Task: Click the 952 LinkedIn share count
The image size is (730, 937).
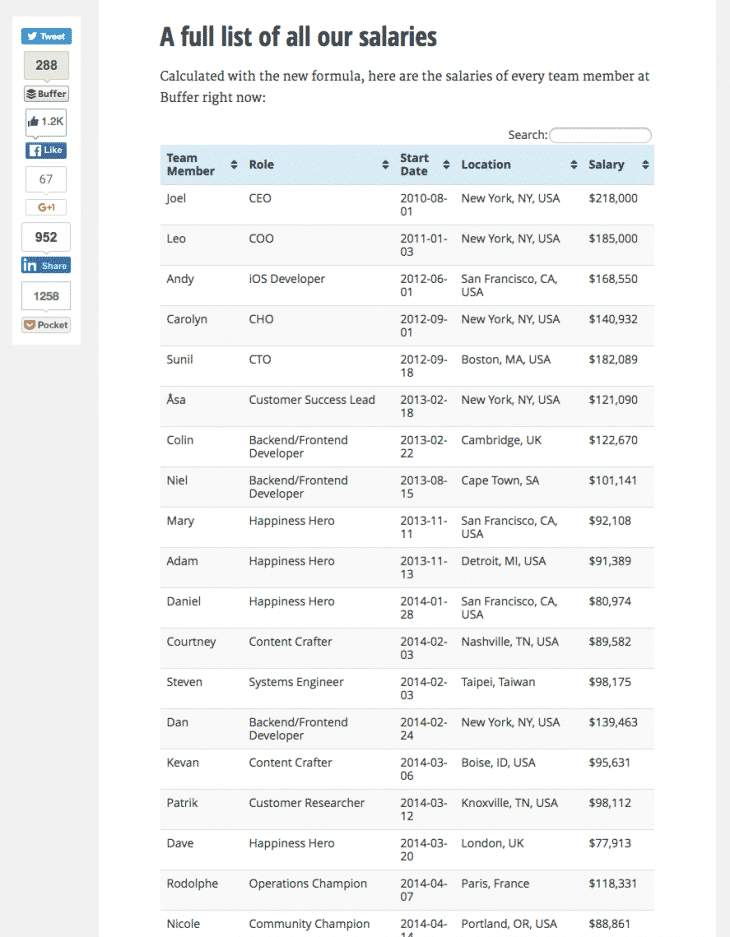Action: (46, 237)
